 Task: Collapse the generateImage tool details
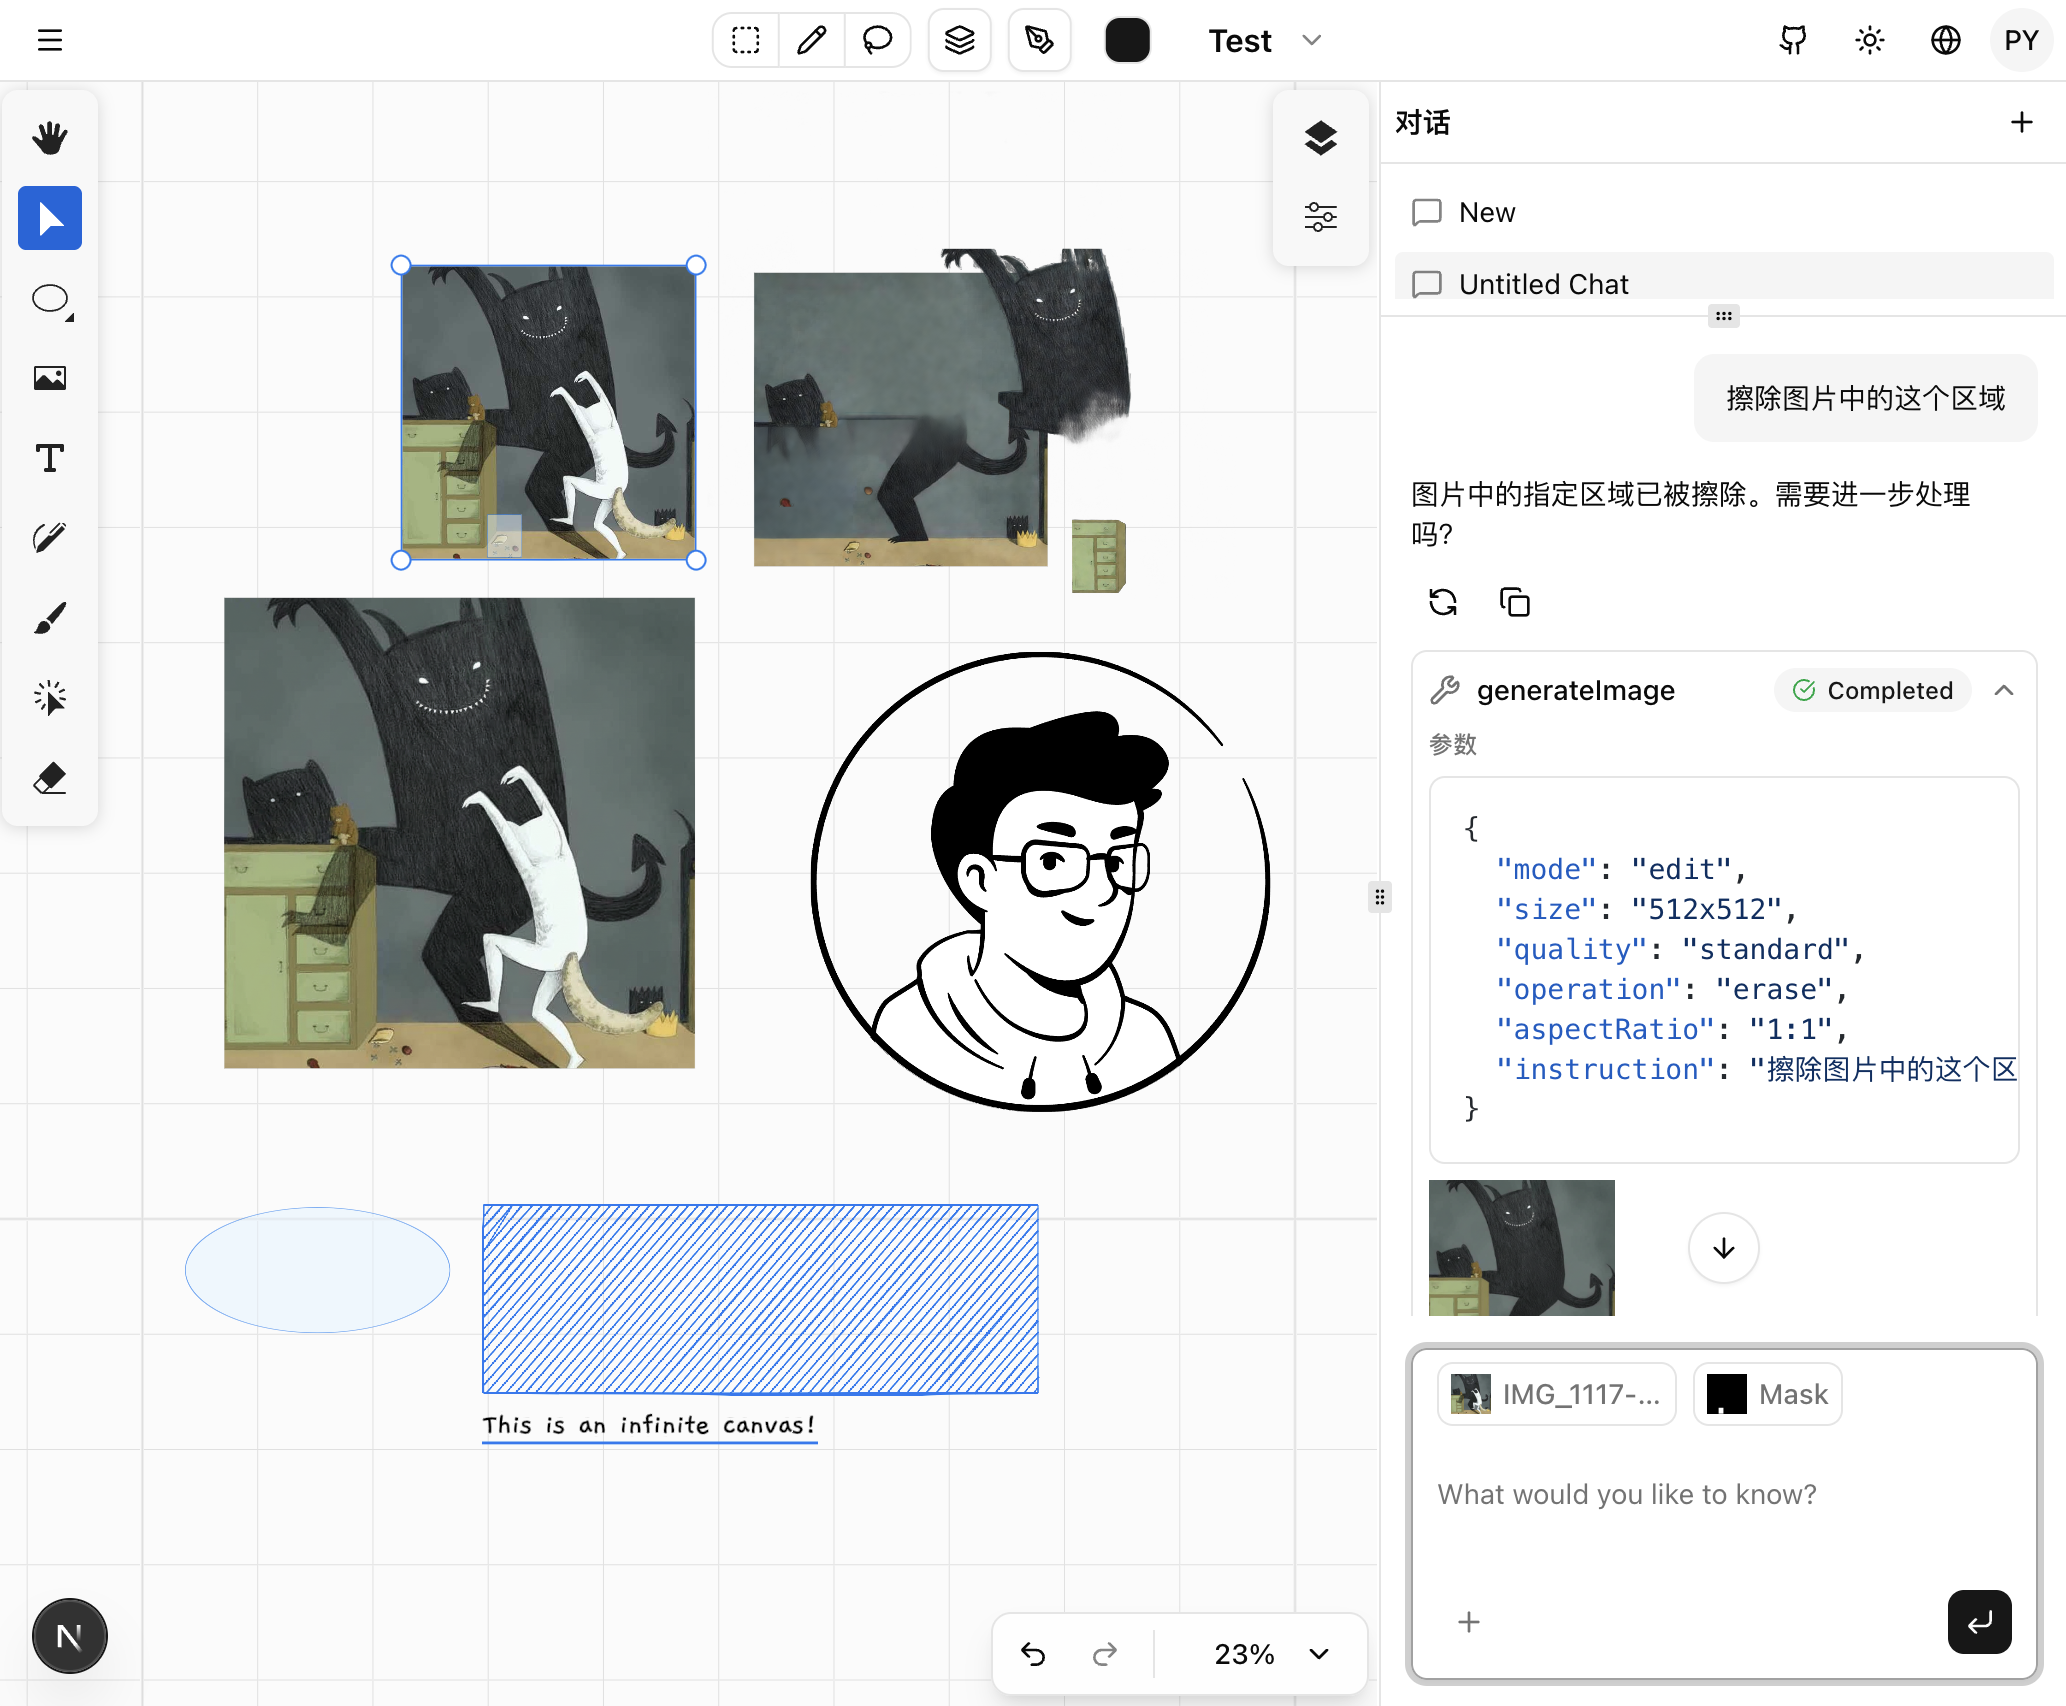tap(2004, 690)
